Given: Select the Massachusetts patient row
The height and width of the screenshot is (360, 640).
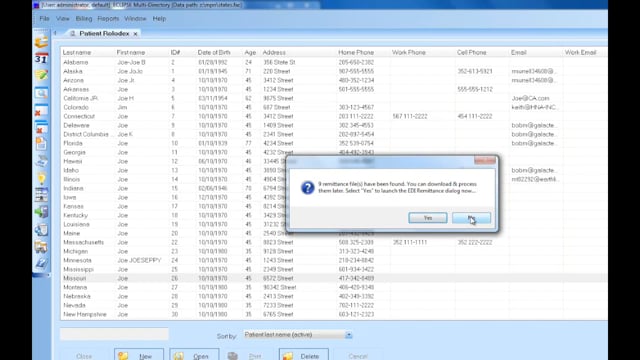Looking at the screenshot, I should click(333, 242).
